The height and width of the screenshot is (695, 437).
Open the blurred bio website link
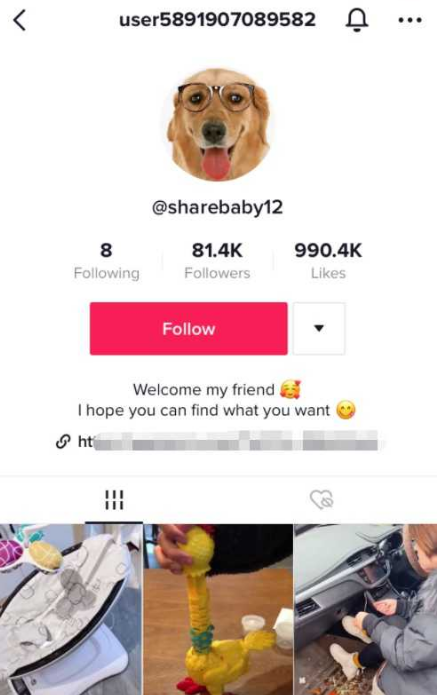[x=228, y=441]
